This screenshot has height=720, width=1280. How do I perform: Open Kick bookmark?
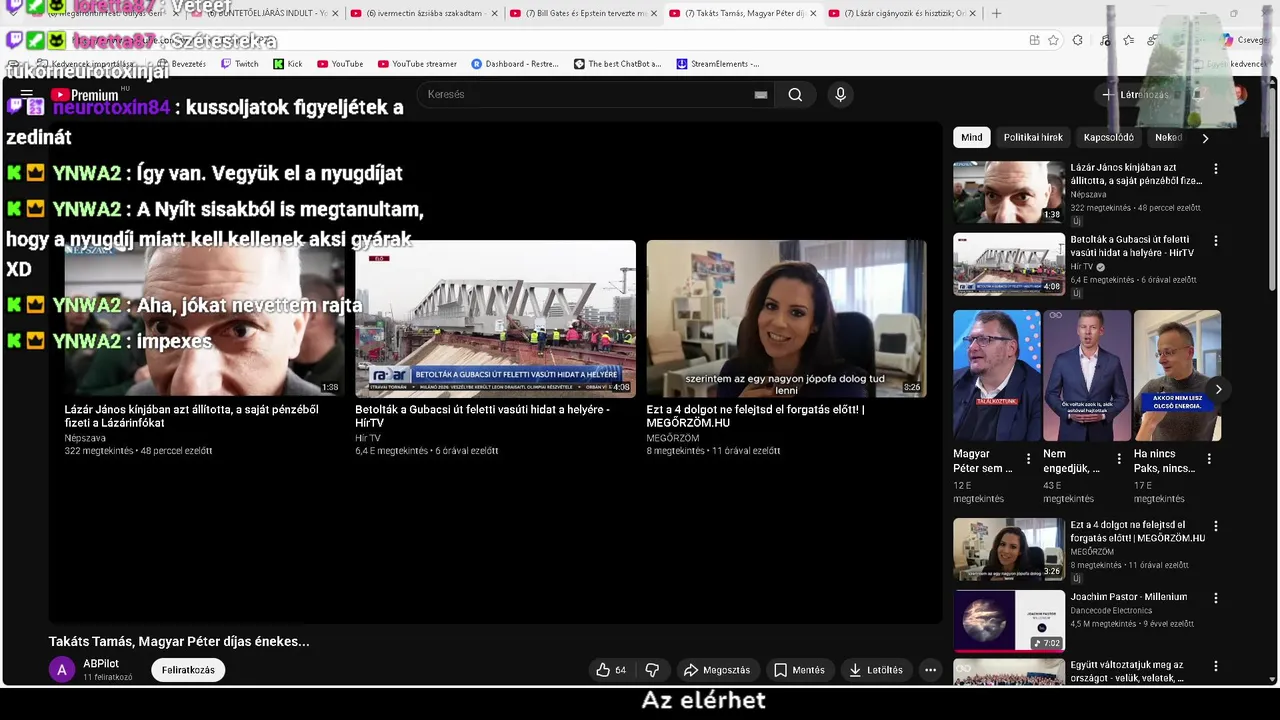pyautogui.click(x=287, y=64)
